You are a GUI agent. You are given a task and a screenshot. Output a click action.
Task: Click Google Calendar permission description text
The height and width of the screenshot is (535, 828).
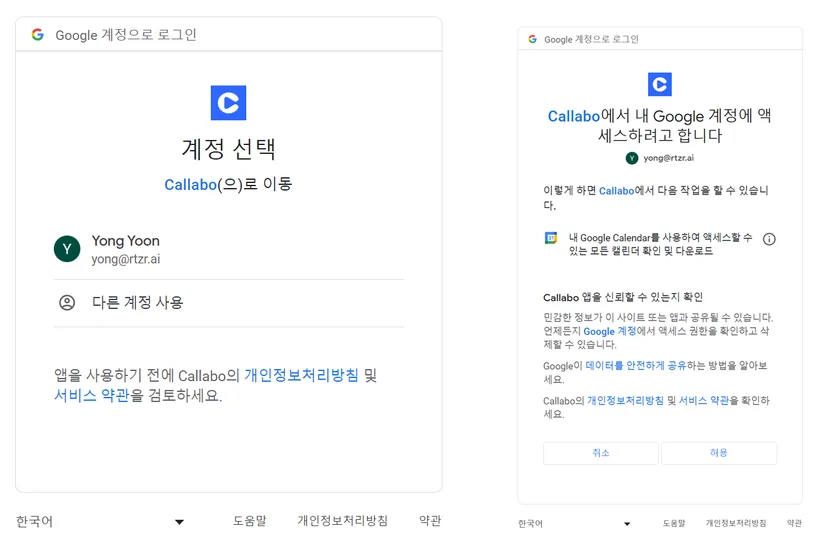point(660,244)
